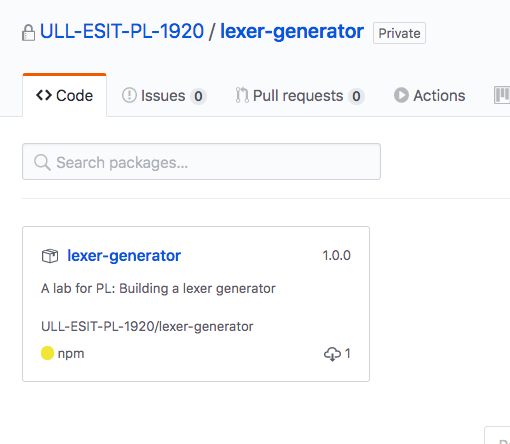Focus the Search packages input field
The image size is (510, 444).
[201, 162]
